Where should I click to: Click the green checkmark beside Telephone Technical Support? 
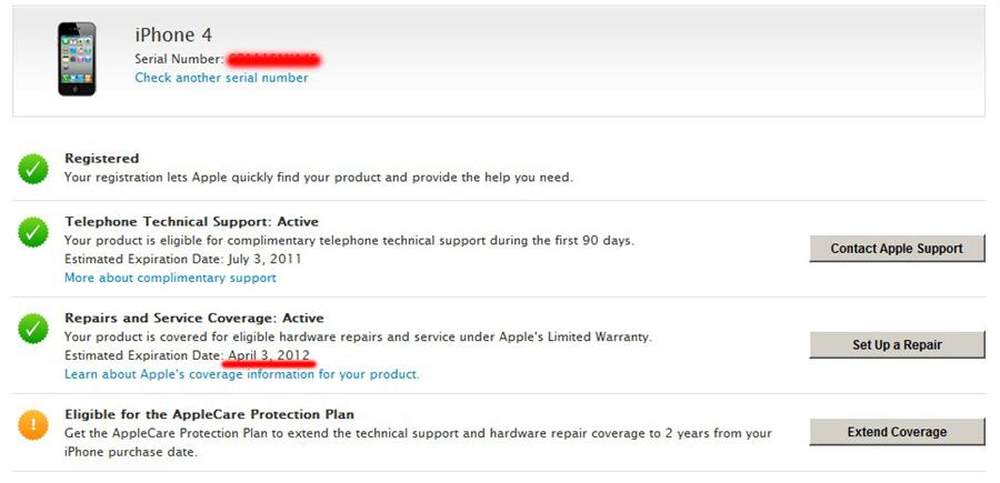(33, 232)
